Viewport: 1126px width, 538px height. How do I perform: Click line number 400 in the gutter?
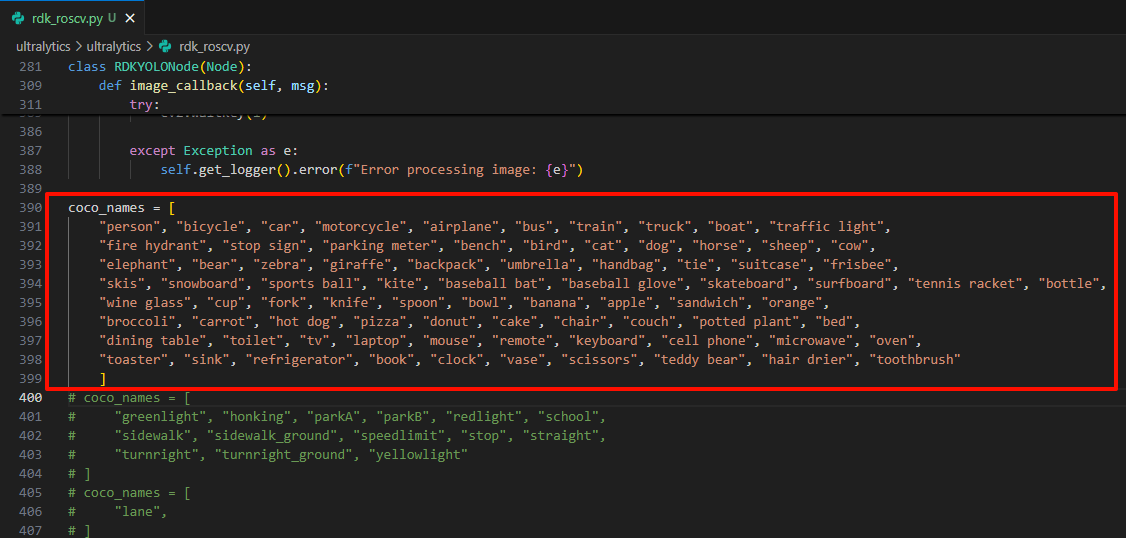coord(29,396)
